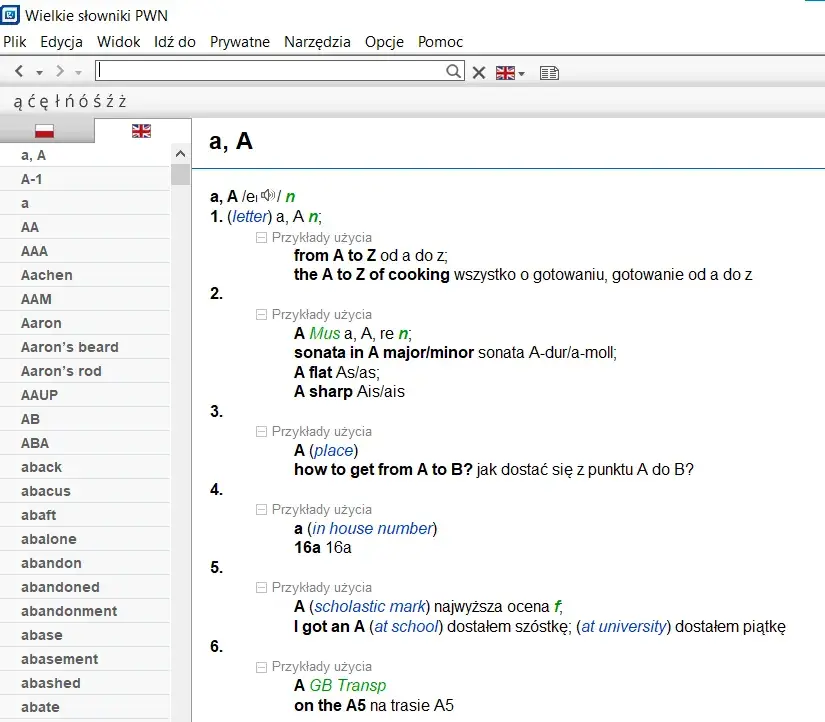This screenshot has height=722, width=825.
Task: Open the dictionary language dropdown arrow
Action: (521, 74)
